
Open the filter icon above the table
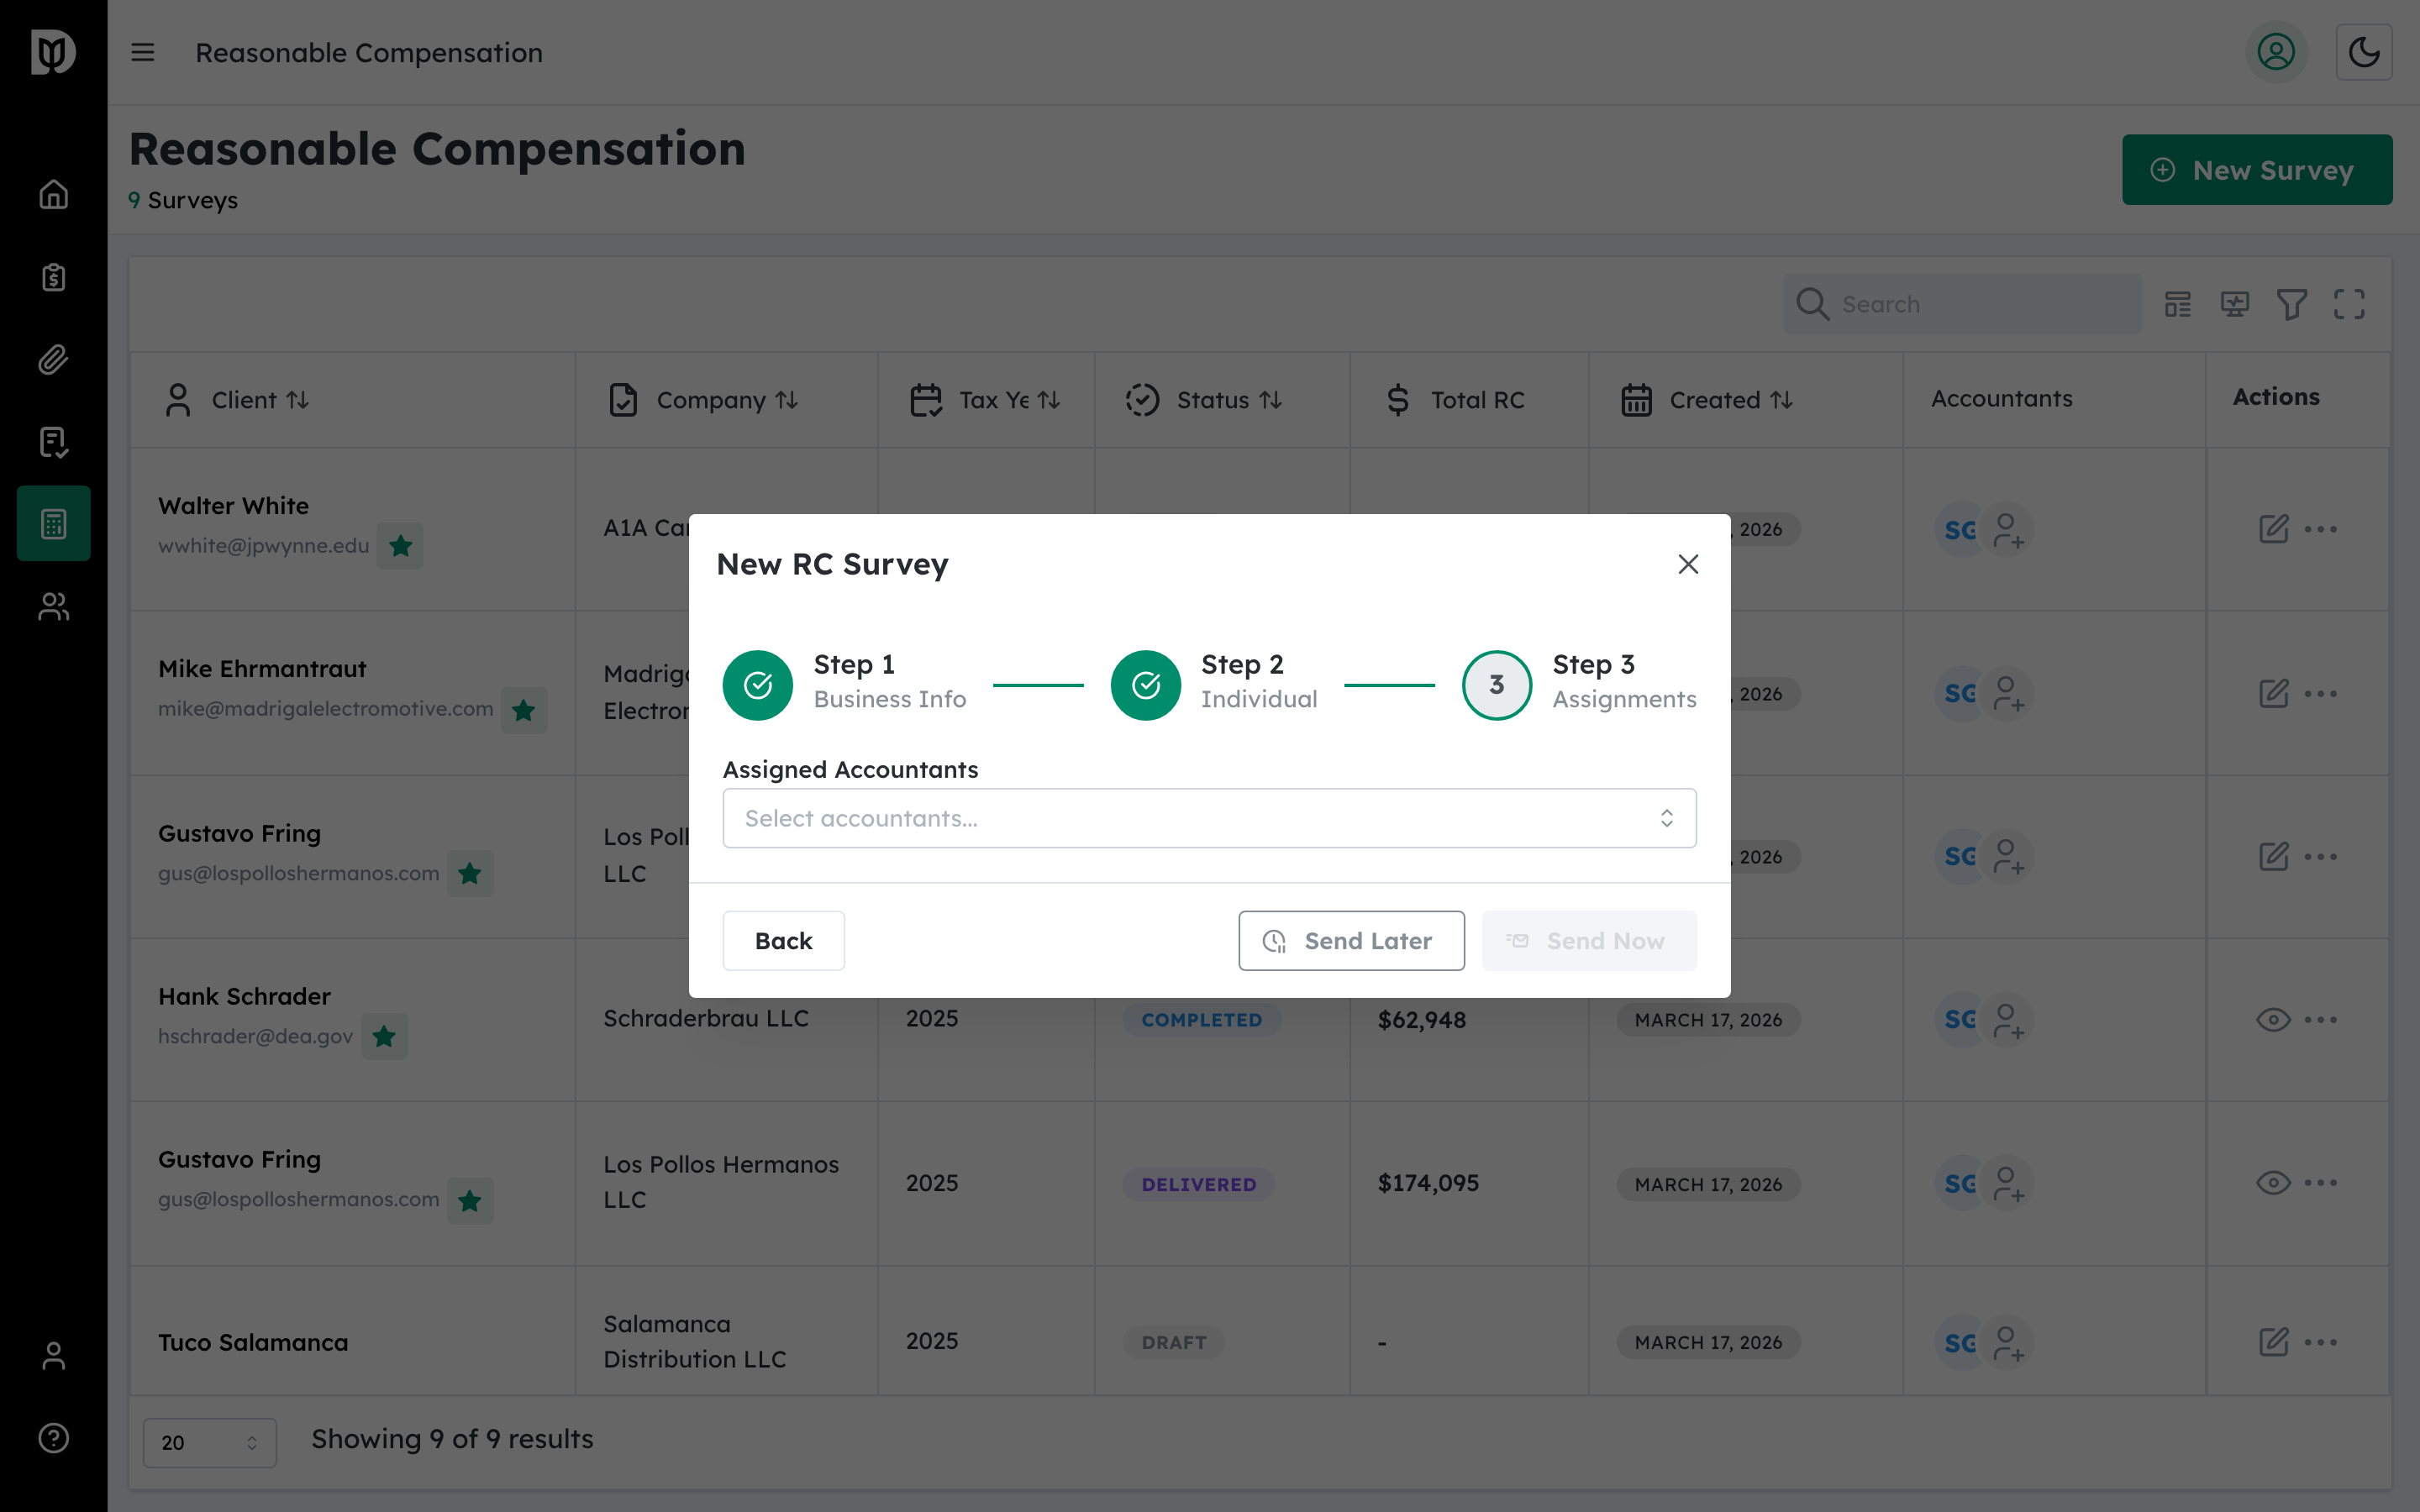[x=2292, y=304]
